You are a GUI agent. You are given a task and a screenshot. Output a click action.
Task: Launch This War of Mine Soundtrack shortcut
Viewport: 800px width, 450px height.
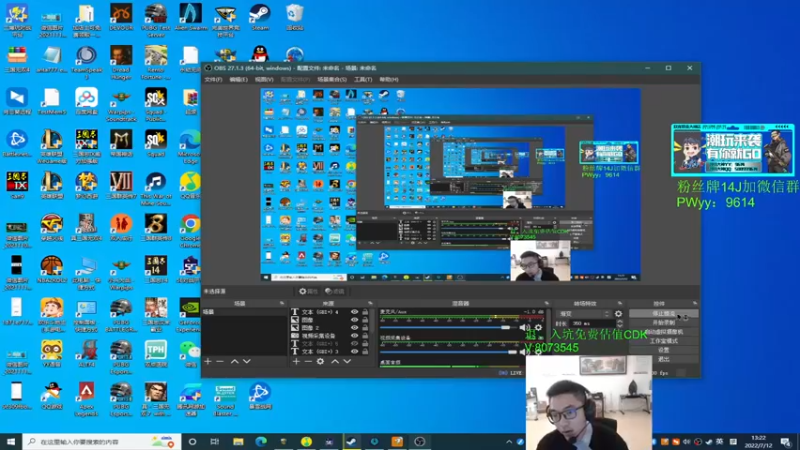point(156,189)
